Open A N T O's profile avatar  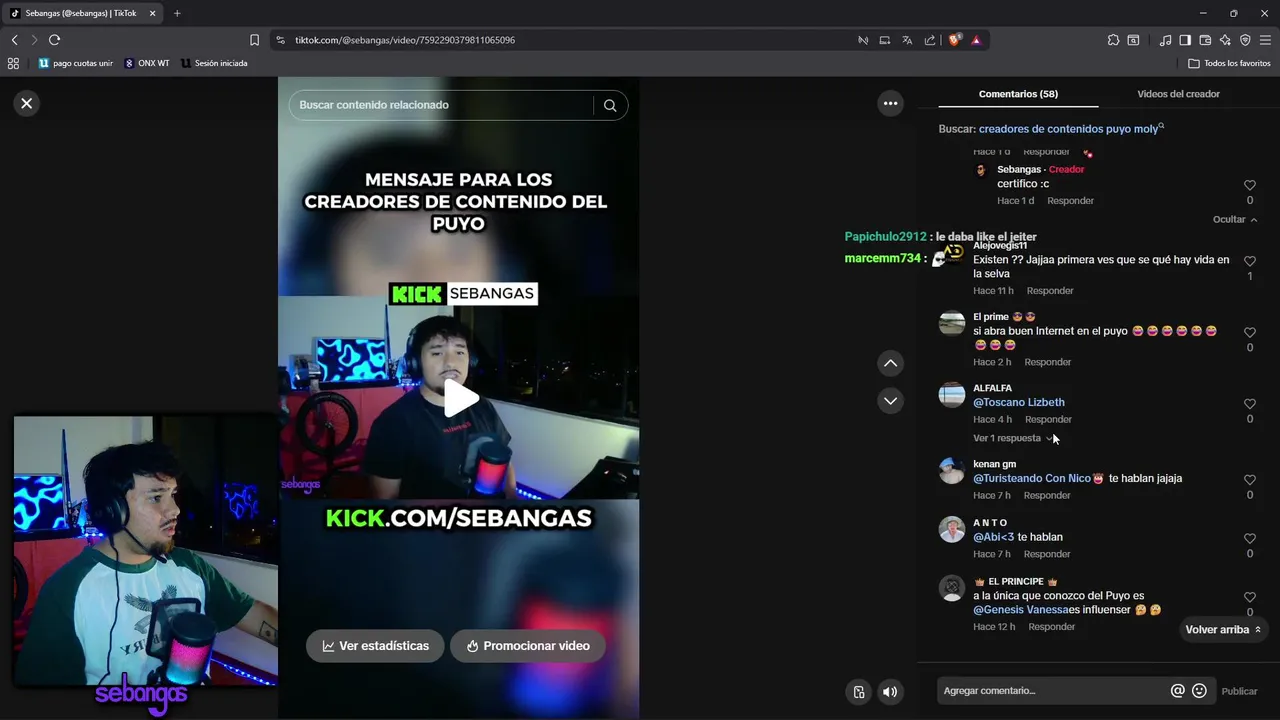(952, 529)
